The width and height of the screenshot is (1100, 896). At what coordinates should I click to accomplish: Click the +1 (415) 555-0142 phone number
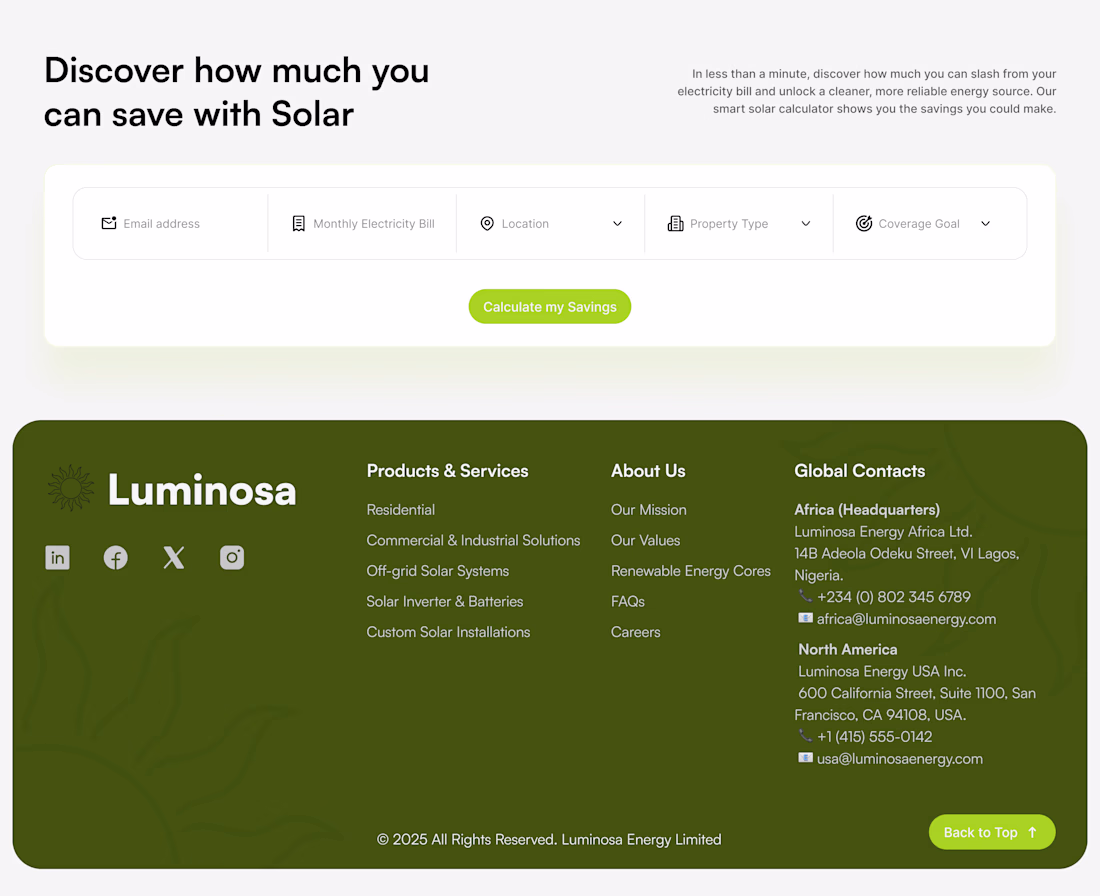point(875,737)
